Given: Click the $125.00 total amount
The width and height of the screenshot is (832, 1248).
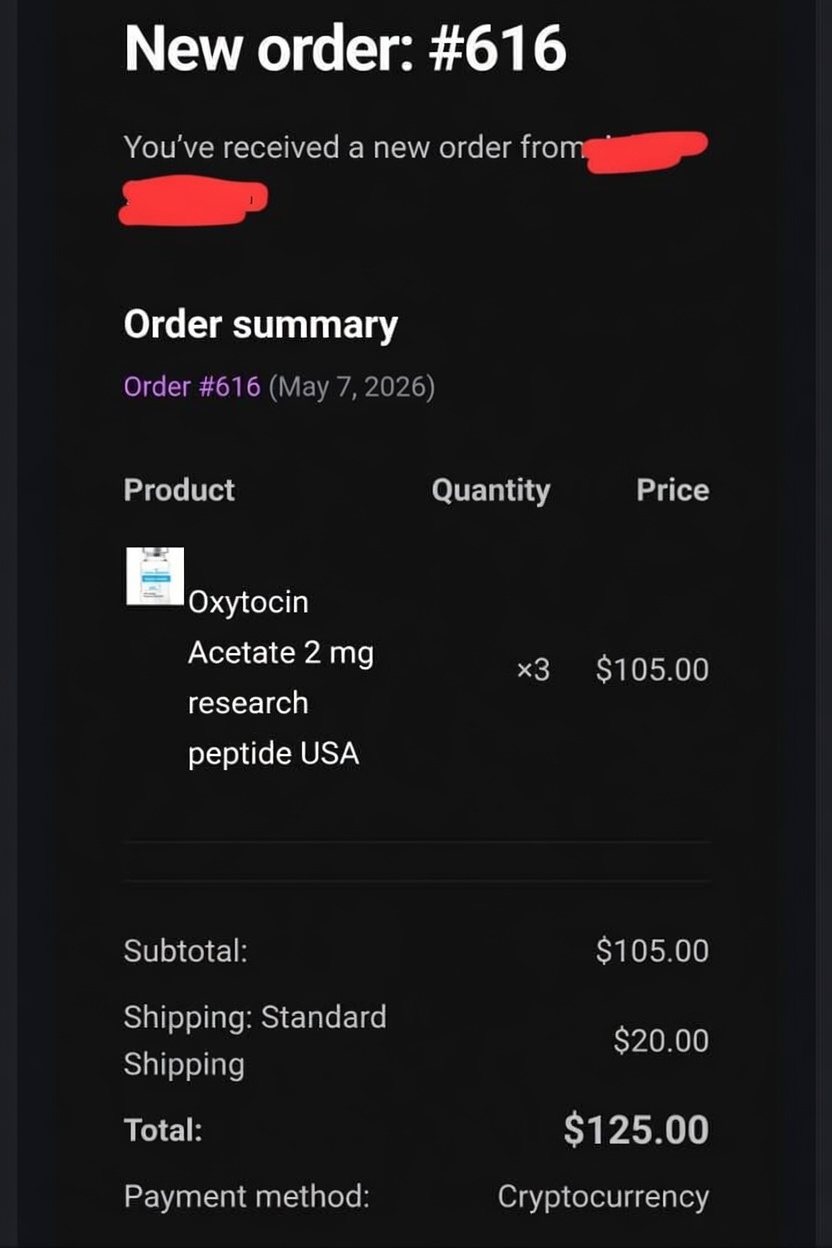Looking at the screenshot, I should pos(636,1130).
